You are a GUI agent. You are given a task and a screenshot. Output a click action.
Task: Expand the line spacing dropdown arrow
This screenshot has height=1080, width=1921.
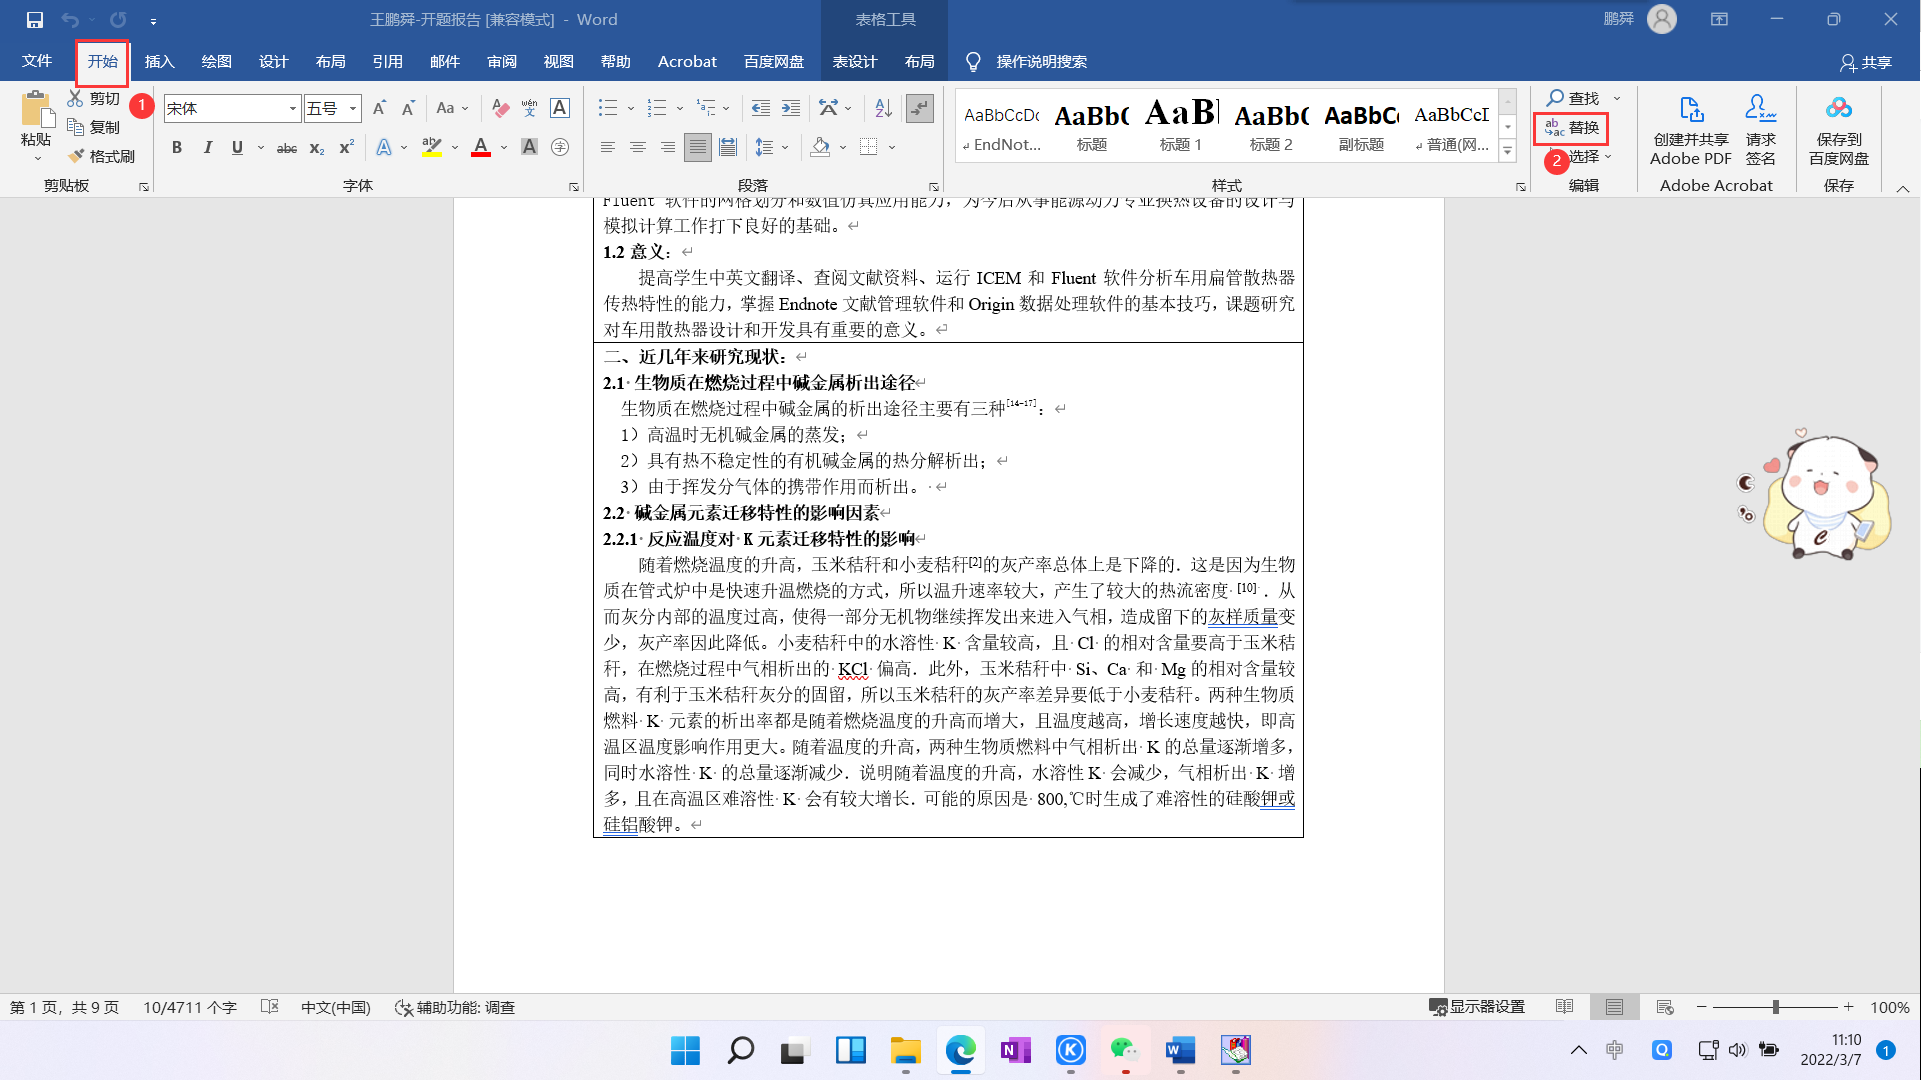[785, 148]
